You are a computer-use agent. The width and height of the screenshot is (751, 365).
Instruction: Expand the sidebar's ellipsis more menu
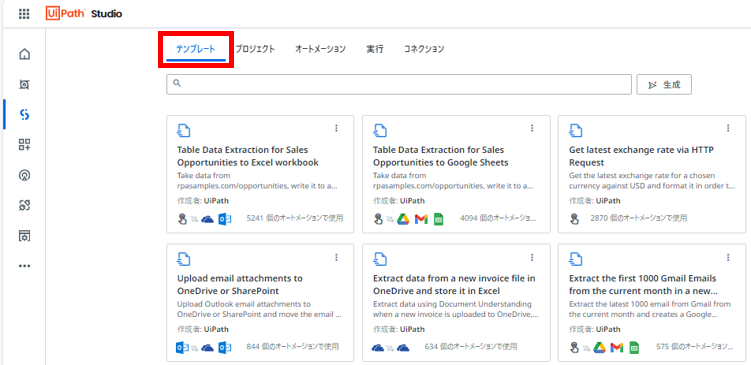[x=24, y=266]
